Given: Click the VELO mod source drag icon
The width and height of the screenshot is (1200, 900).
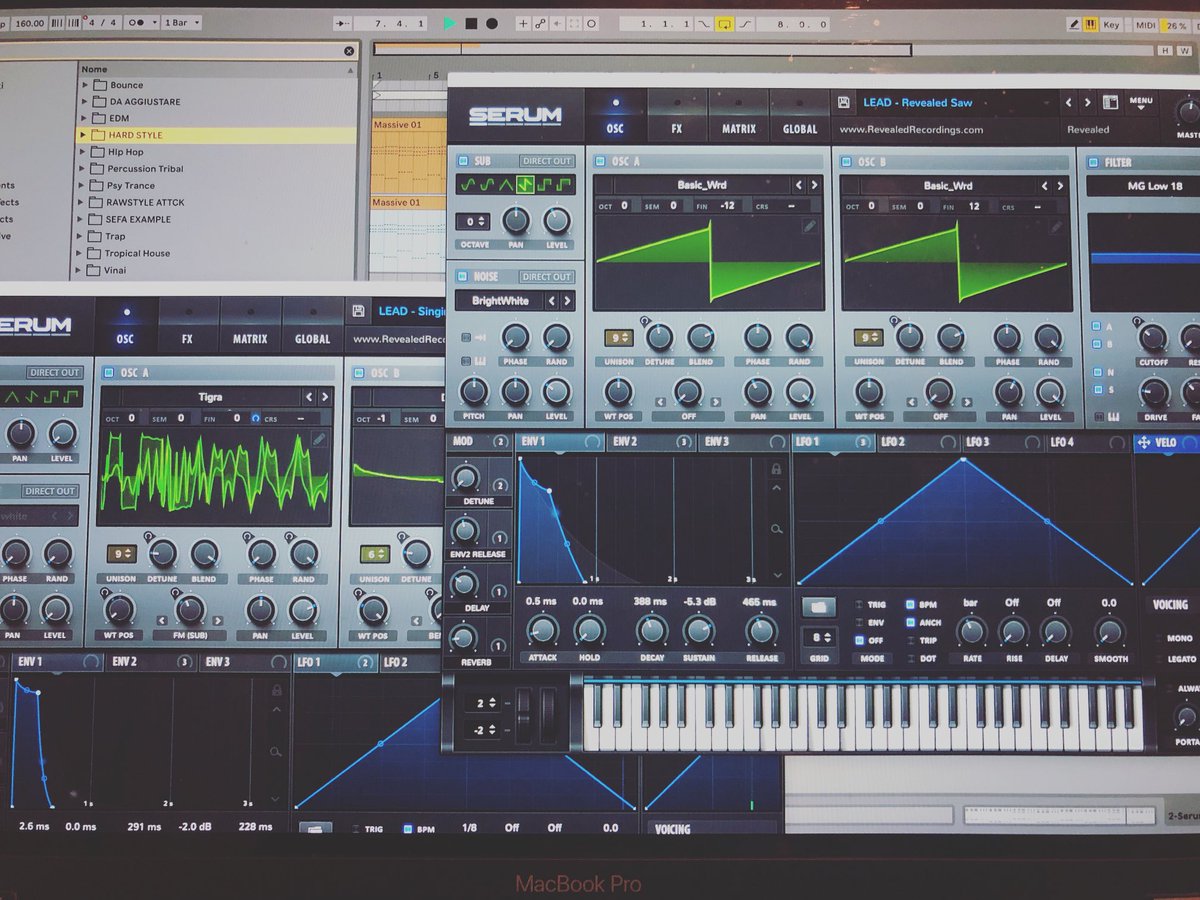Looking at the screenshot, I should point(1144,443).
